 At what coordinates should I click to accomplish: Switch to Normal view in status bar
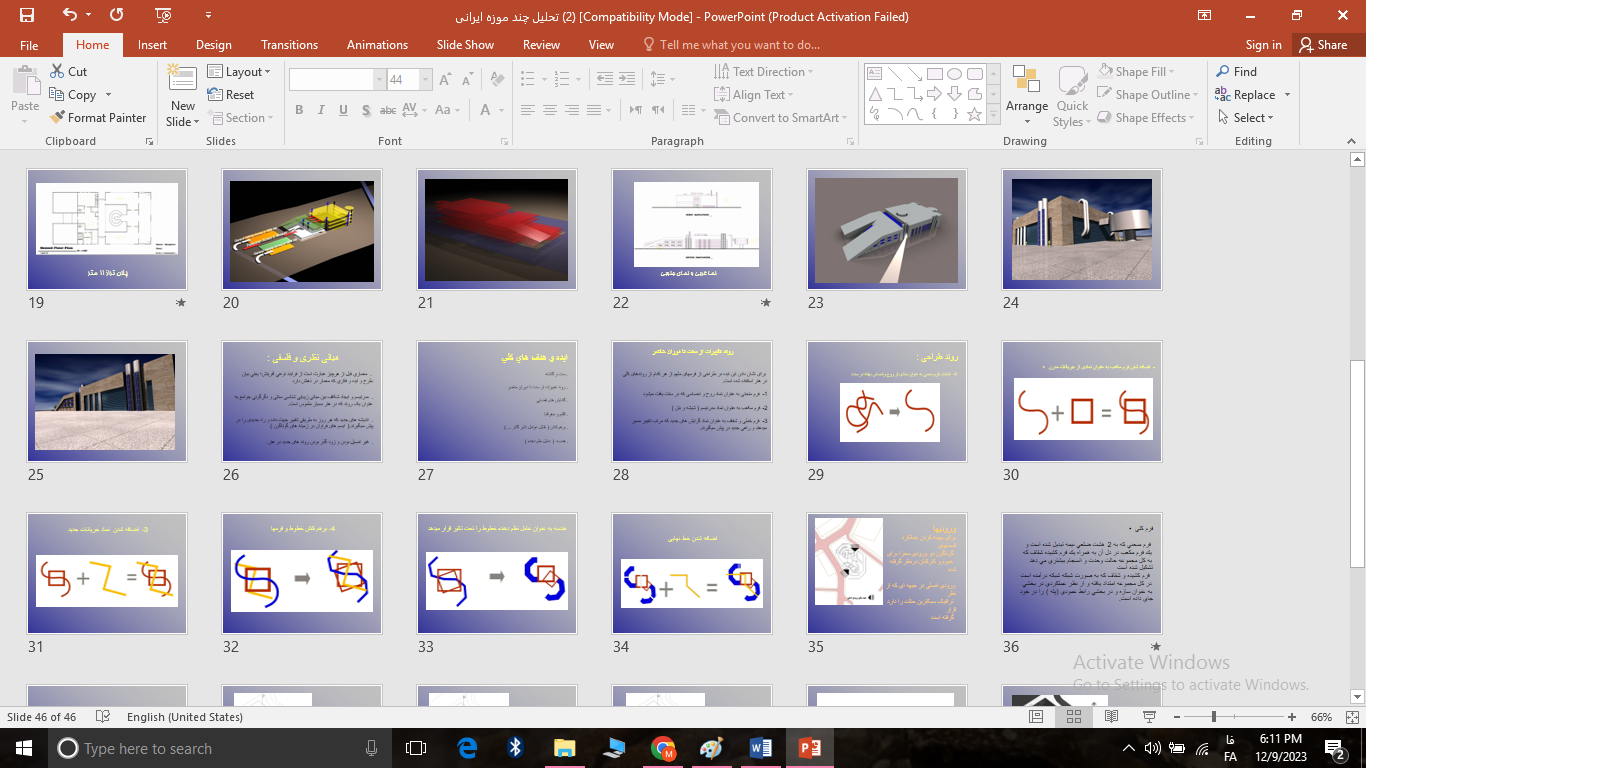[x=1036, y=717]
